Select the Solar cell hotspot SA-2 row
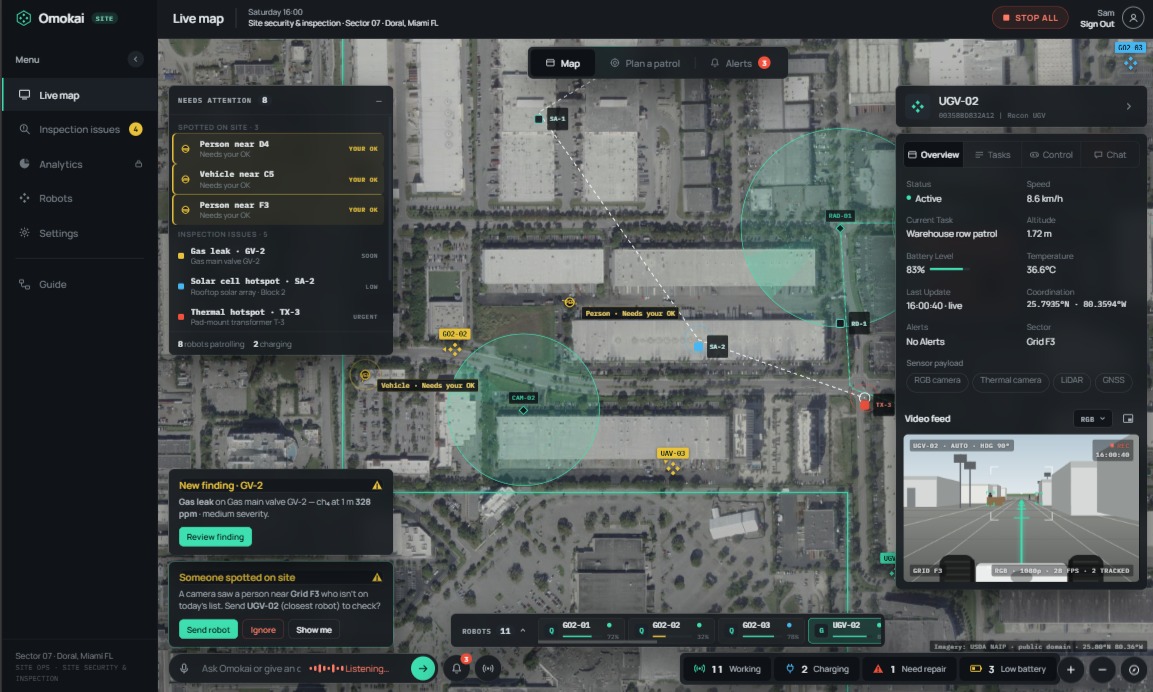The width and height of the screenshot is (1153, 692). click(x=279, y=286)
